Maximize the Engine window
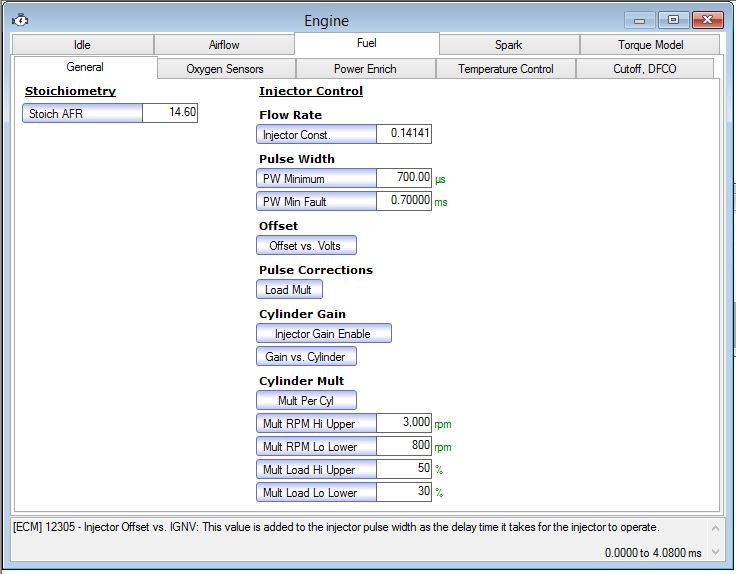 (673, 20)
